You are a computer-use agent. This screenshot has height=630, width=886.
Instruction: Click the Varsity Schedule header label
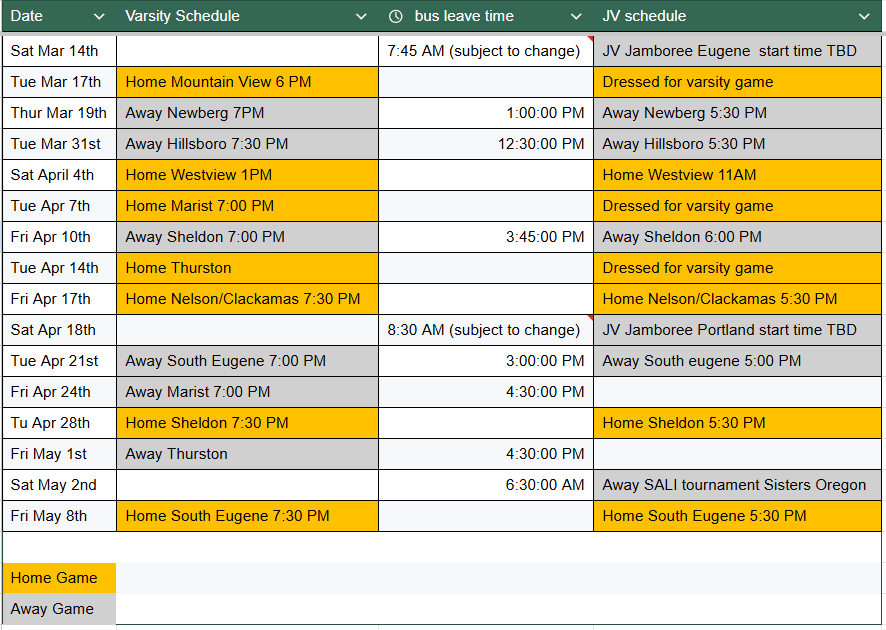182,16
